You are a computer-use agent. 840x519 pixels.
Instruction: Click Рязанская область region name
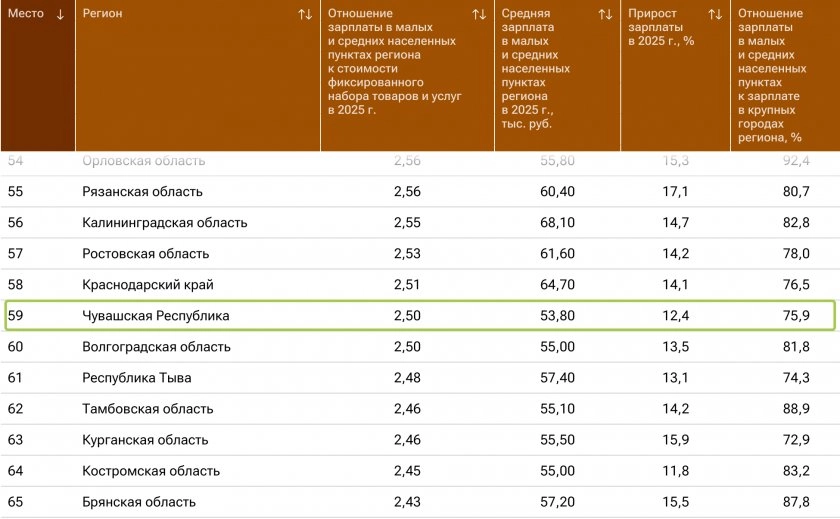click(142, 191)
